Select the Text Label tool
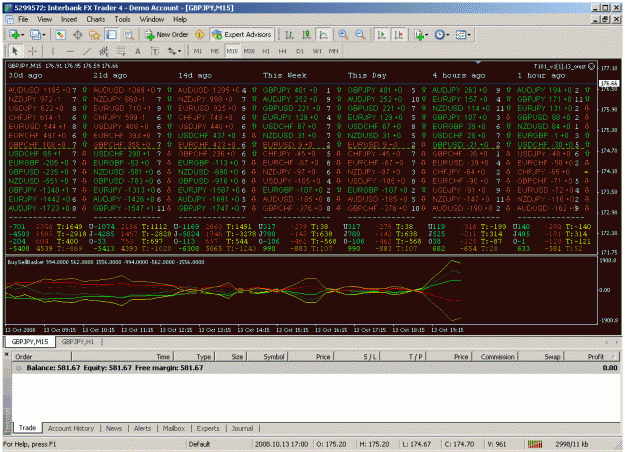 (155, 51)
